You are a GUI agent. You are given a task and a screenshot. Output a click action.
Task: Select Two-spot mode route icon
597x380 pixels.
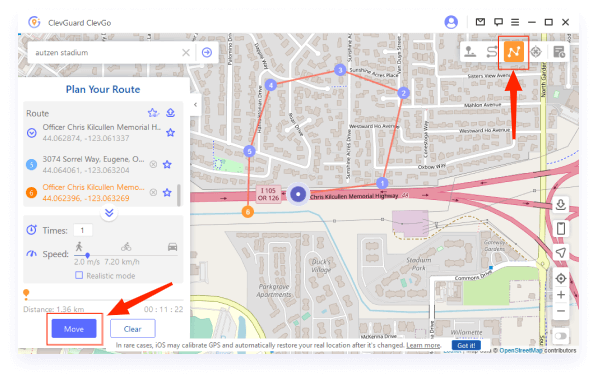[x=492, y=51]
